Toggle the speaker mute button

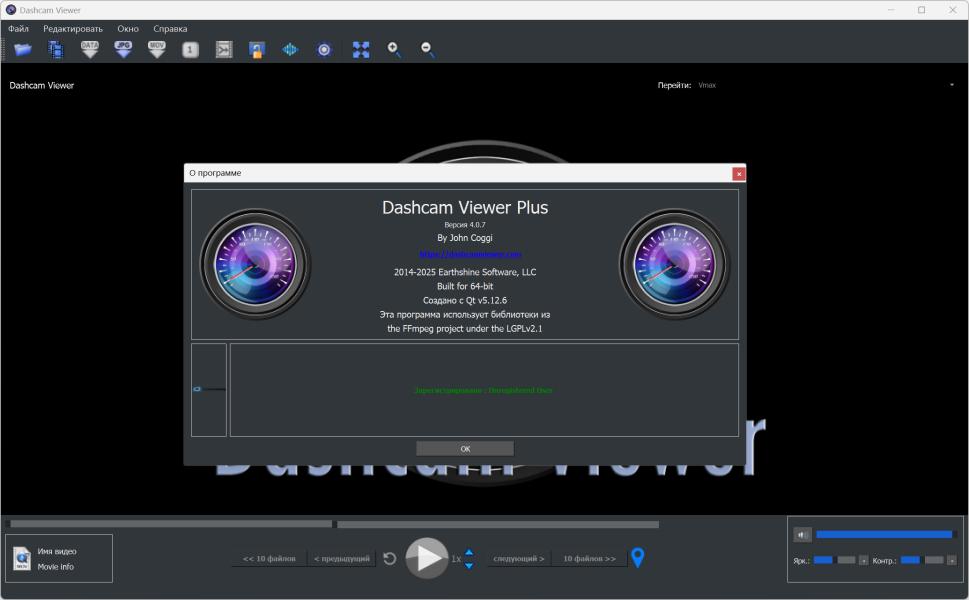[x=802, y=534]
